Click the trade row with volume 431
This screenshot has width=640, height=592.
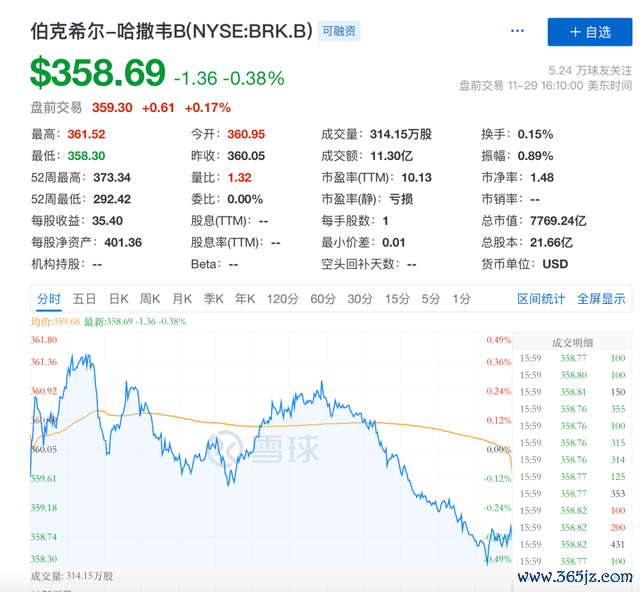click(x=572, y=545)
